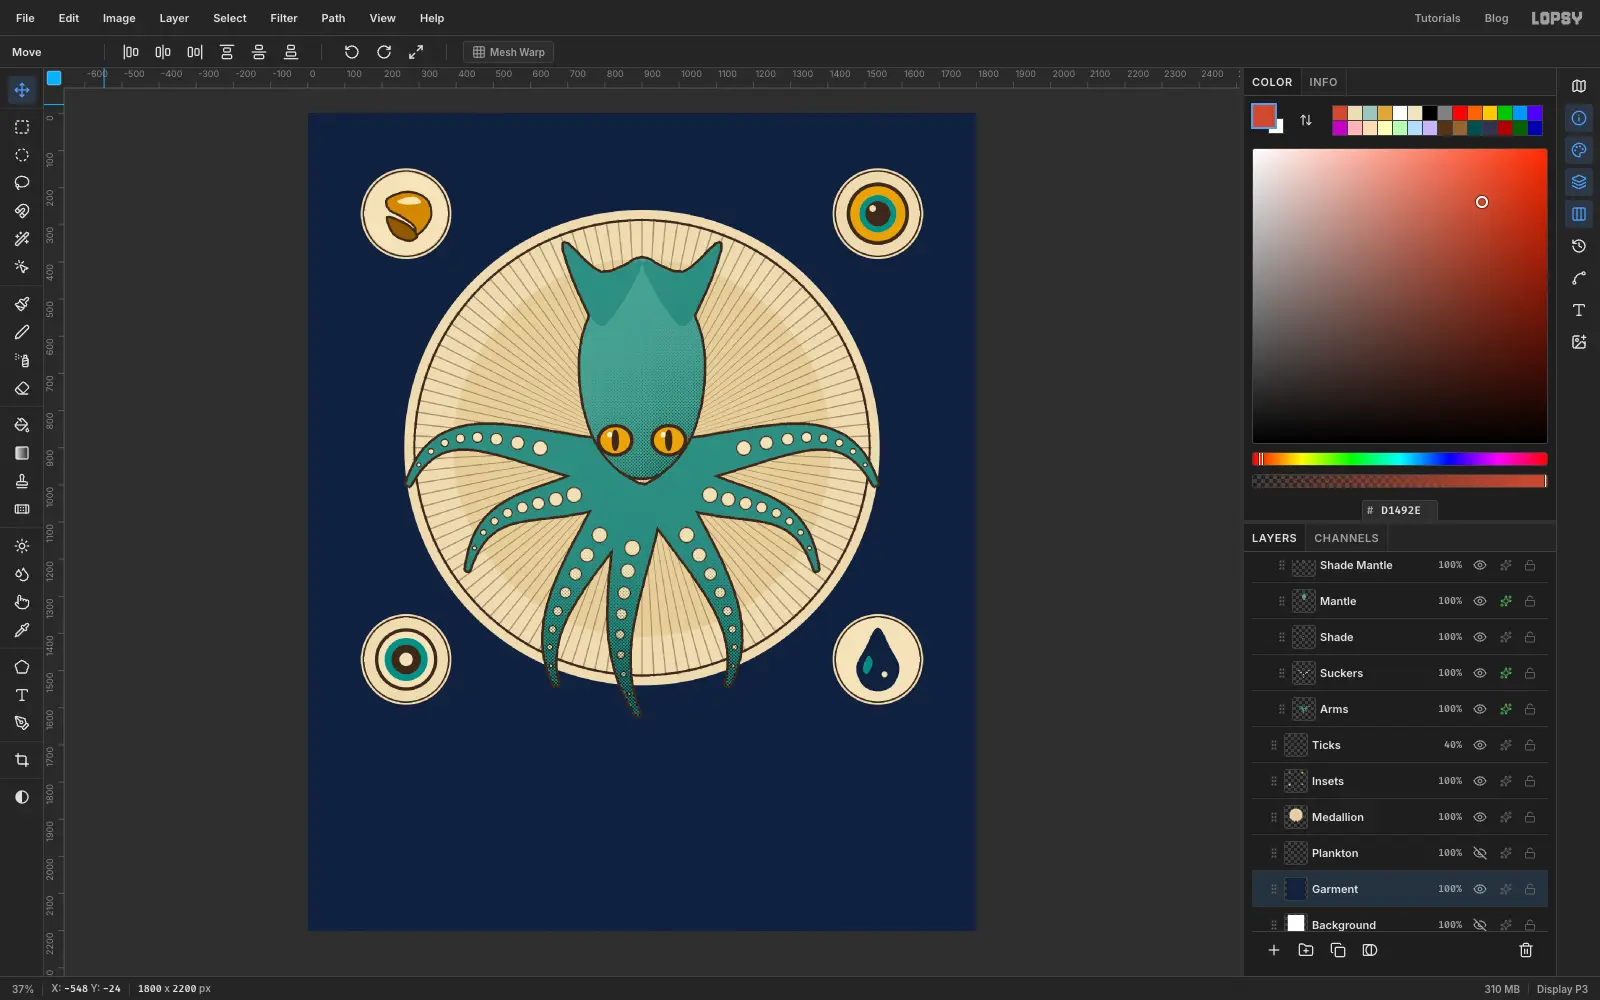Toggle the lock on the Garment layer
This screenshot has width=1600, height=1000.
1530,889
